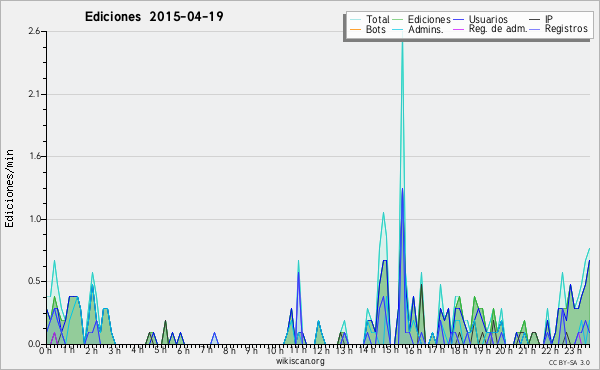Click the 2.6 y-axis tick label
The width and height of the screenshot is (600, 370).
coord(34,31)
